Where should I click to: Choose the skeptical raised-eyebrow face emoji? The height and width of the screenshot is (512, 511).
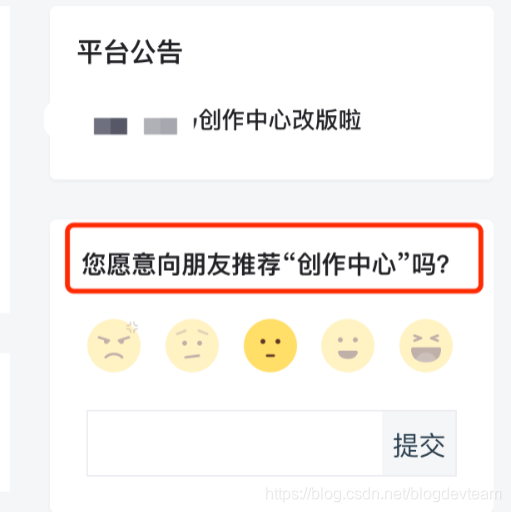click(192, 346)
